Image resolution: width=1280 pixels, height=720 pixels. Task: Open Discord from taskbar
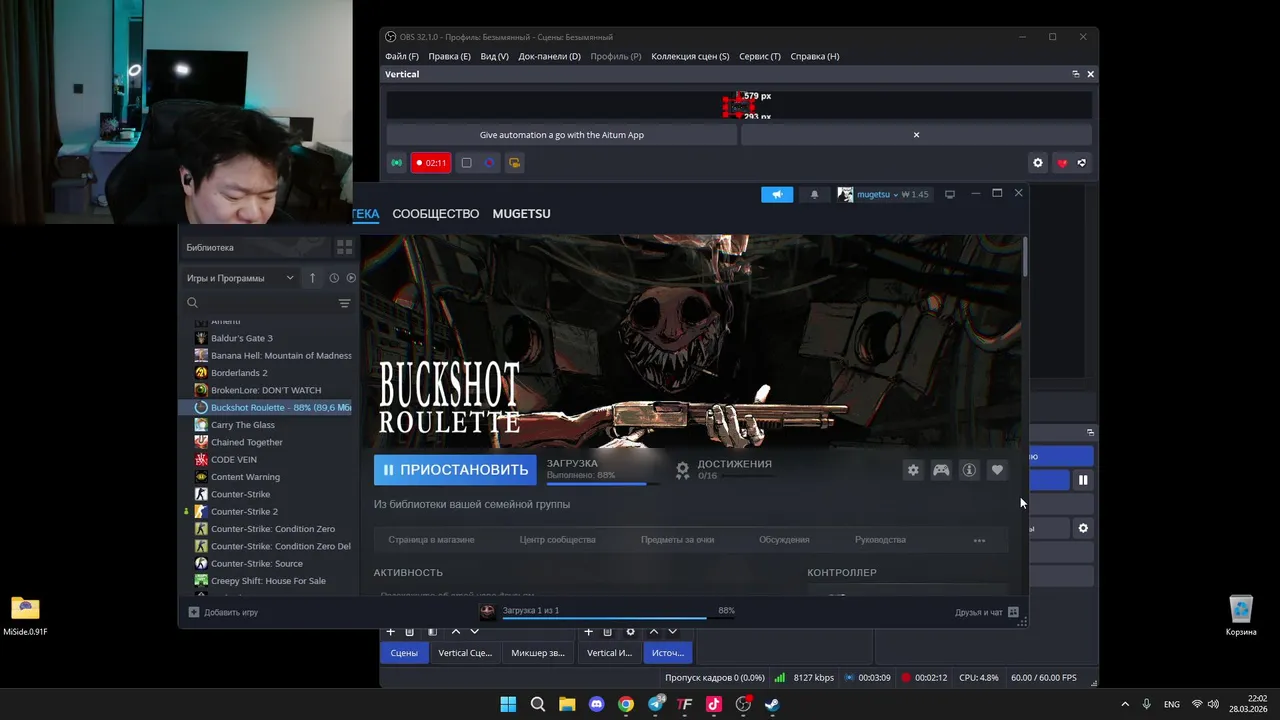click(596, 704)
